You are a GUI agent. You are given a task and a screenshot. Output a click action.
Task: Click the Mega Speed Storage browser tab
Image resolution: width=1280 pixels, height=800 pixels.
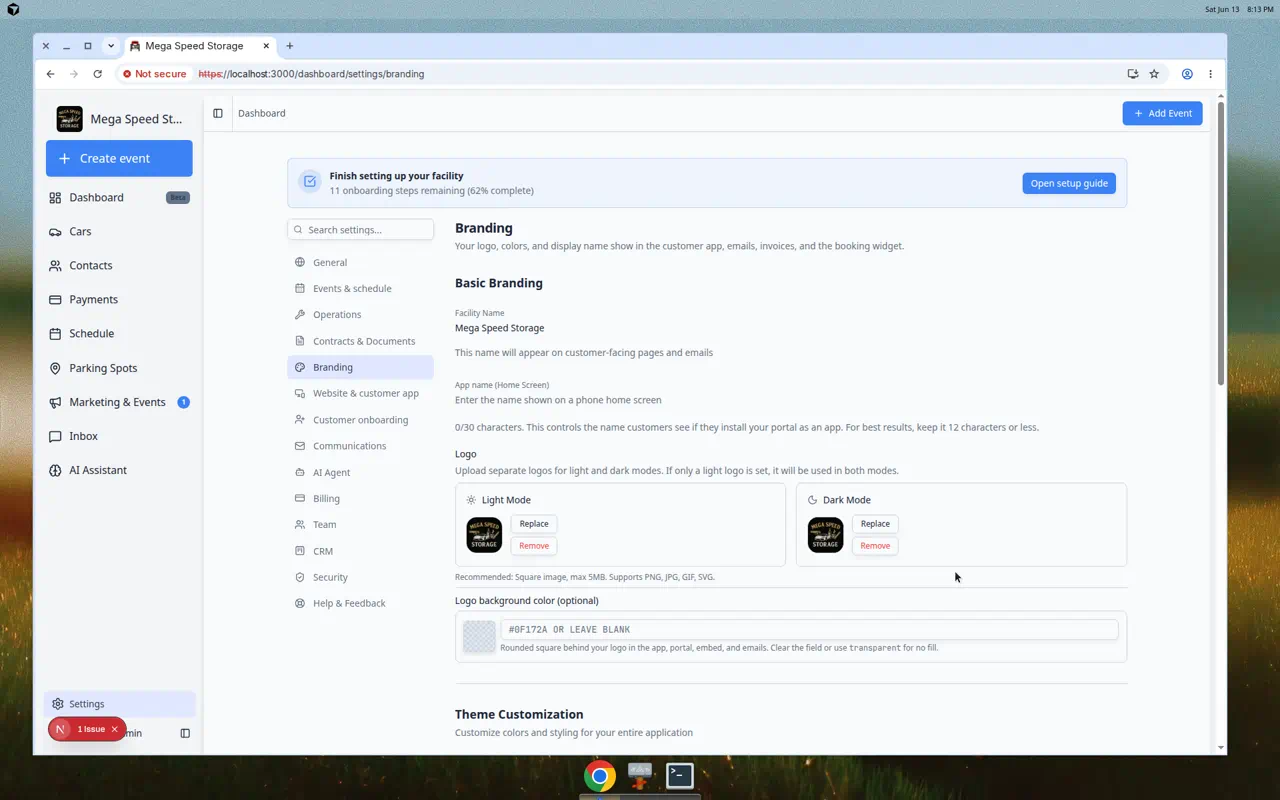(x=199, y=46)
